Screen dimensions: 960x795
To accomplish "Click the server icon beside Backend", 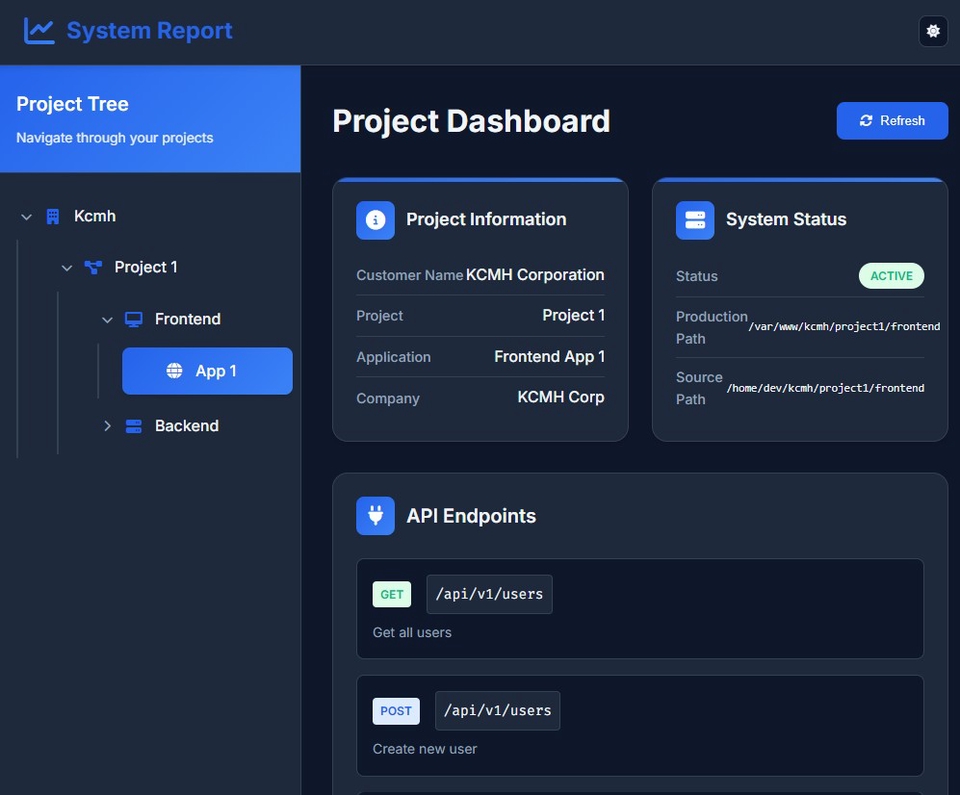I will [x=133, y=425].
